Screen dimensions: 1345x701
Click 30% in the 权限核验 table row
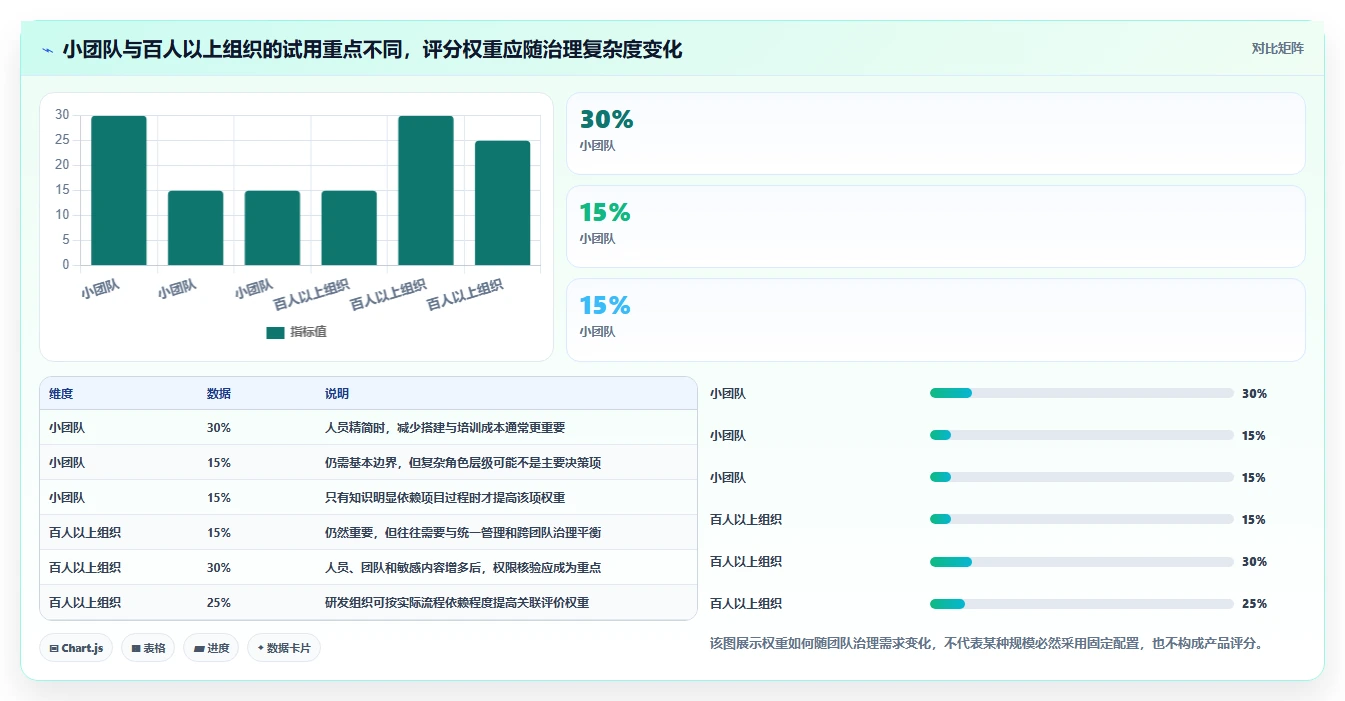pyautogui.click(x=219, y=568)
